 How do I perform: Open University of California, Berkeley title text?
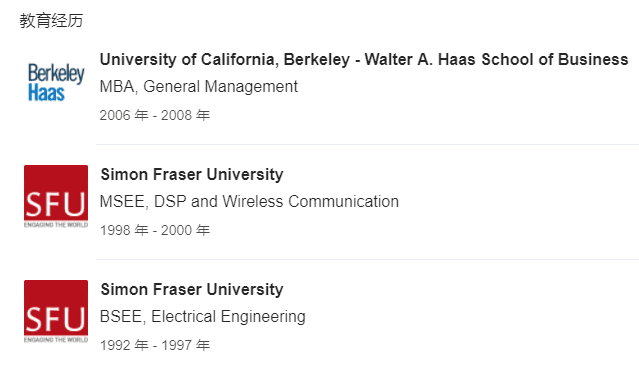point(225,59)
